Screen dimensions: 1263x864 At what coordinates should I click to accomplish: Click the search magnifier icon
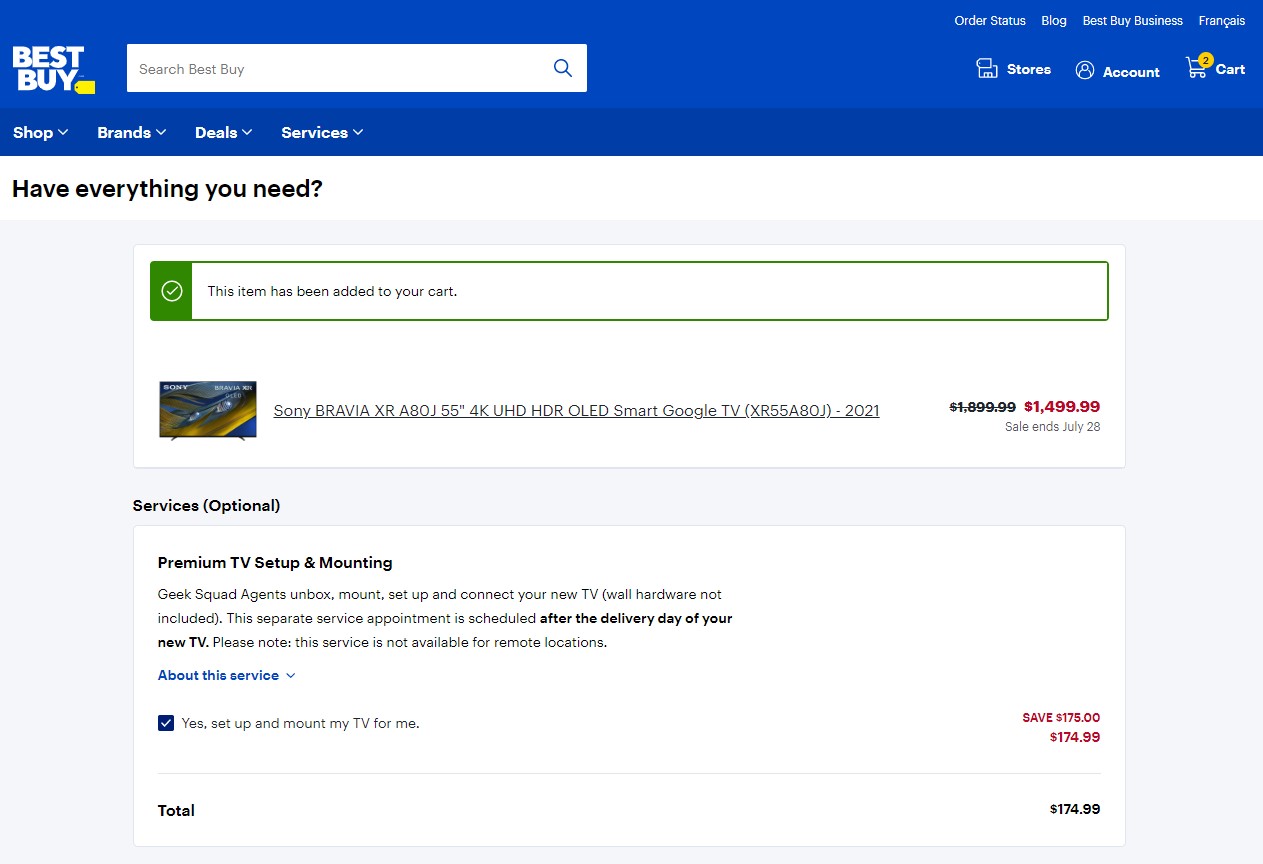click(x=563, y=68)
